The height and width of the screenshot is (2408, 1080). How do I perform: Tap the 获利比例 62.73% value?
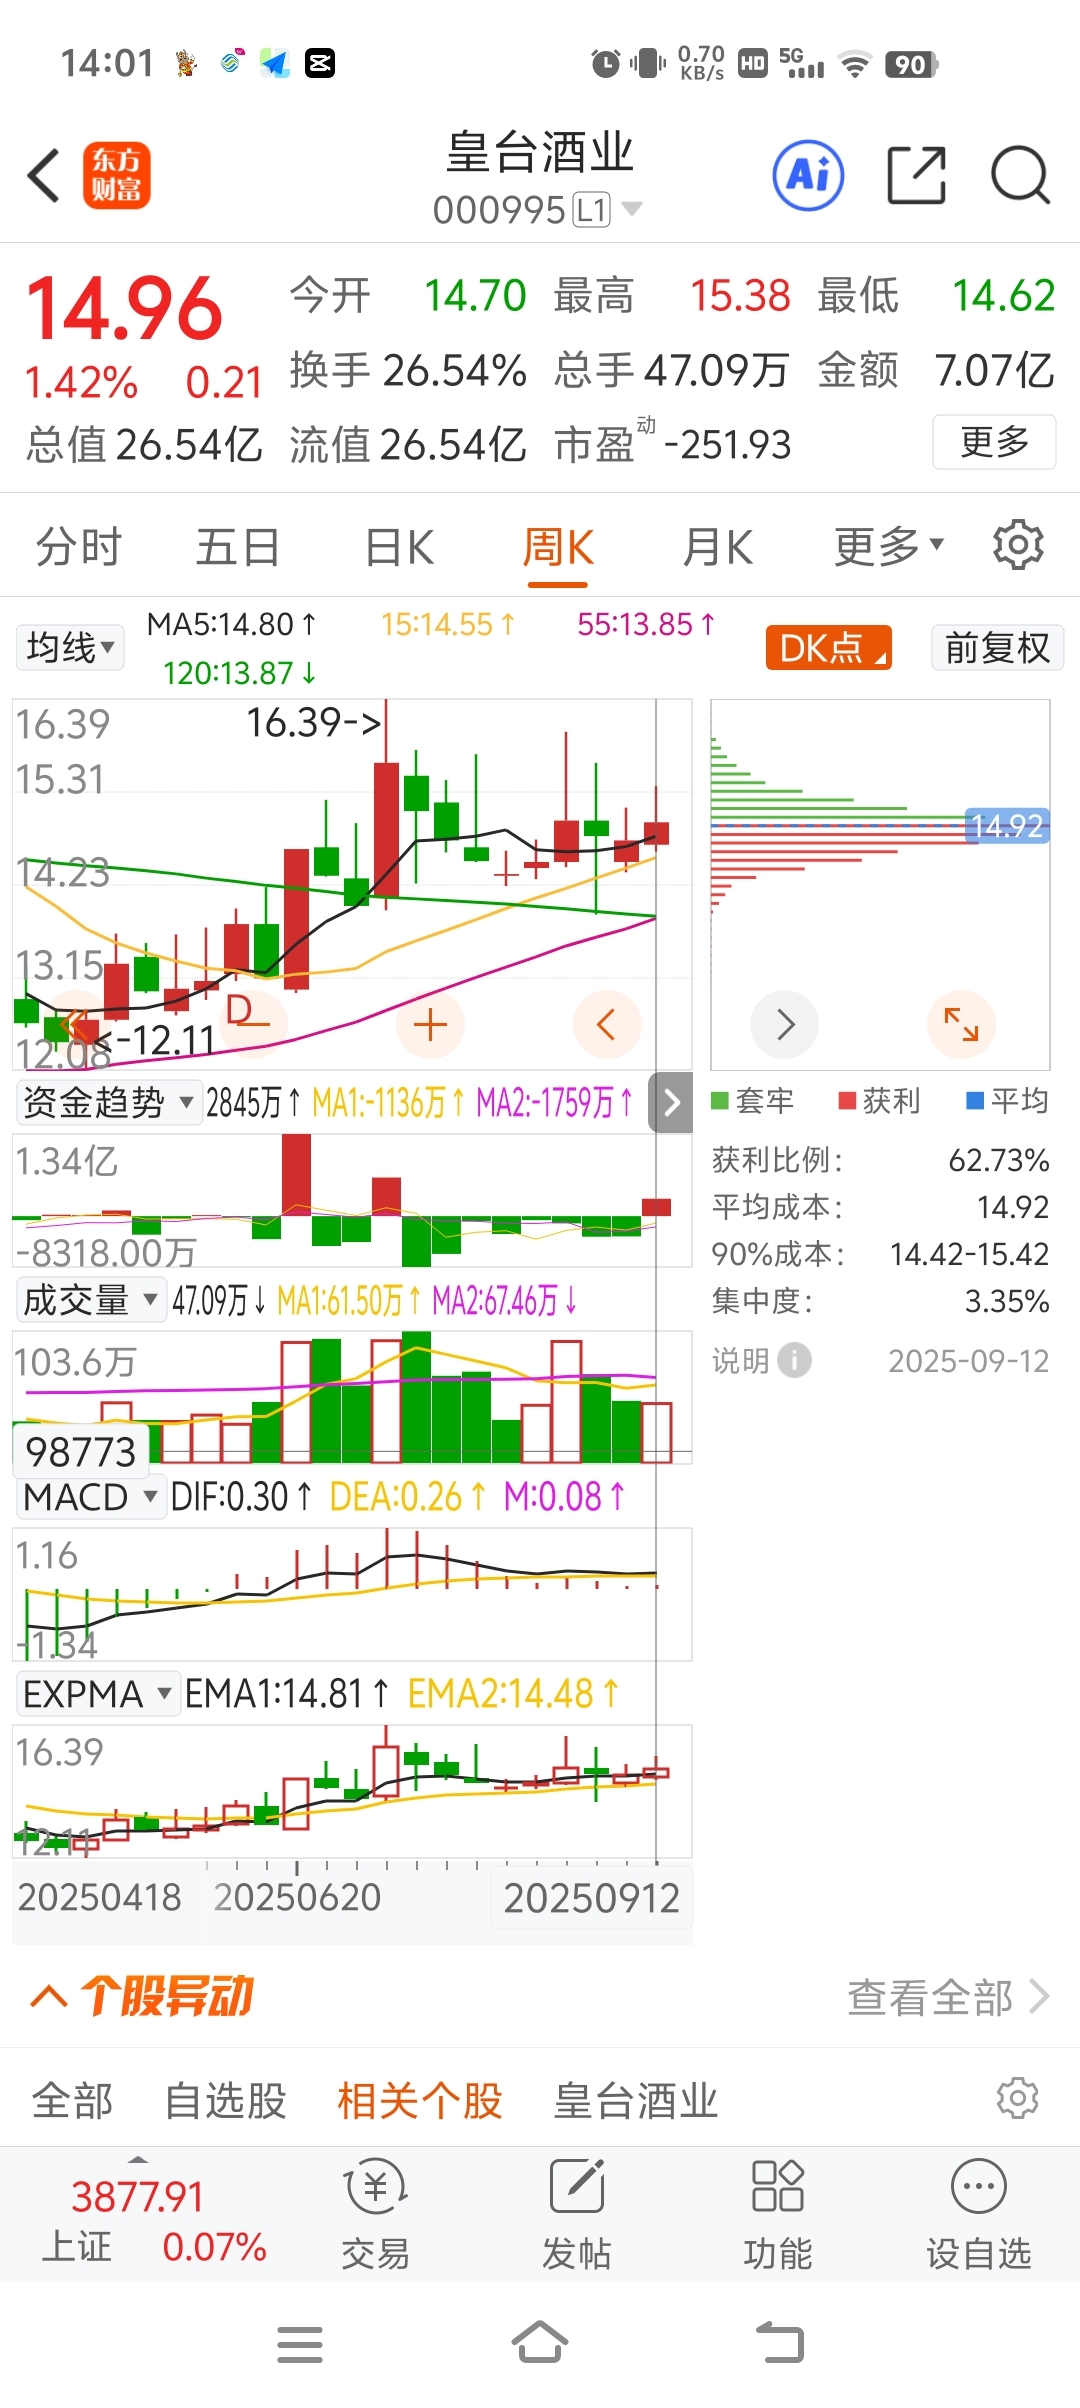pyautogui.click(x=998, y=1160)
